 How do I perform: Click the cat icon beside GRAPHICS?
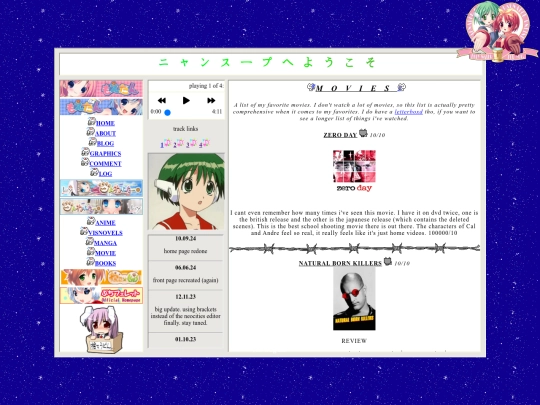click(85, 152)
